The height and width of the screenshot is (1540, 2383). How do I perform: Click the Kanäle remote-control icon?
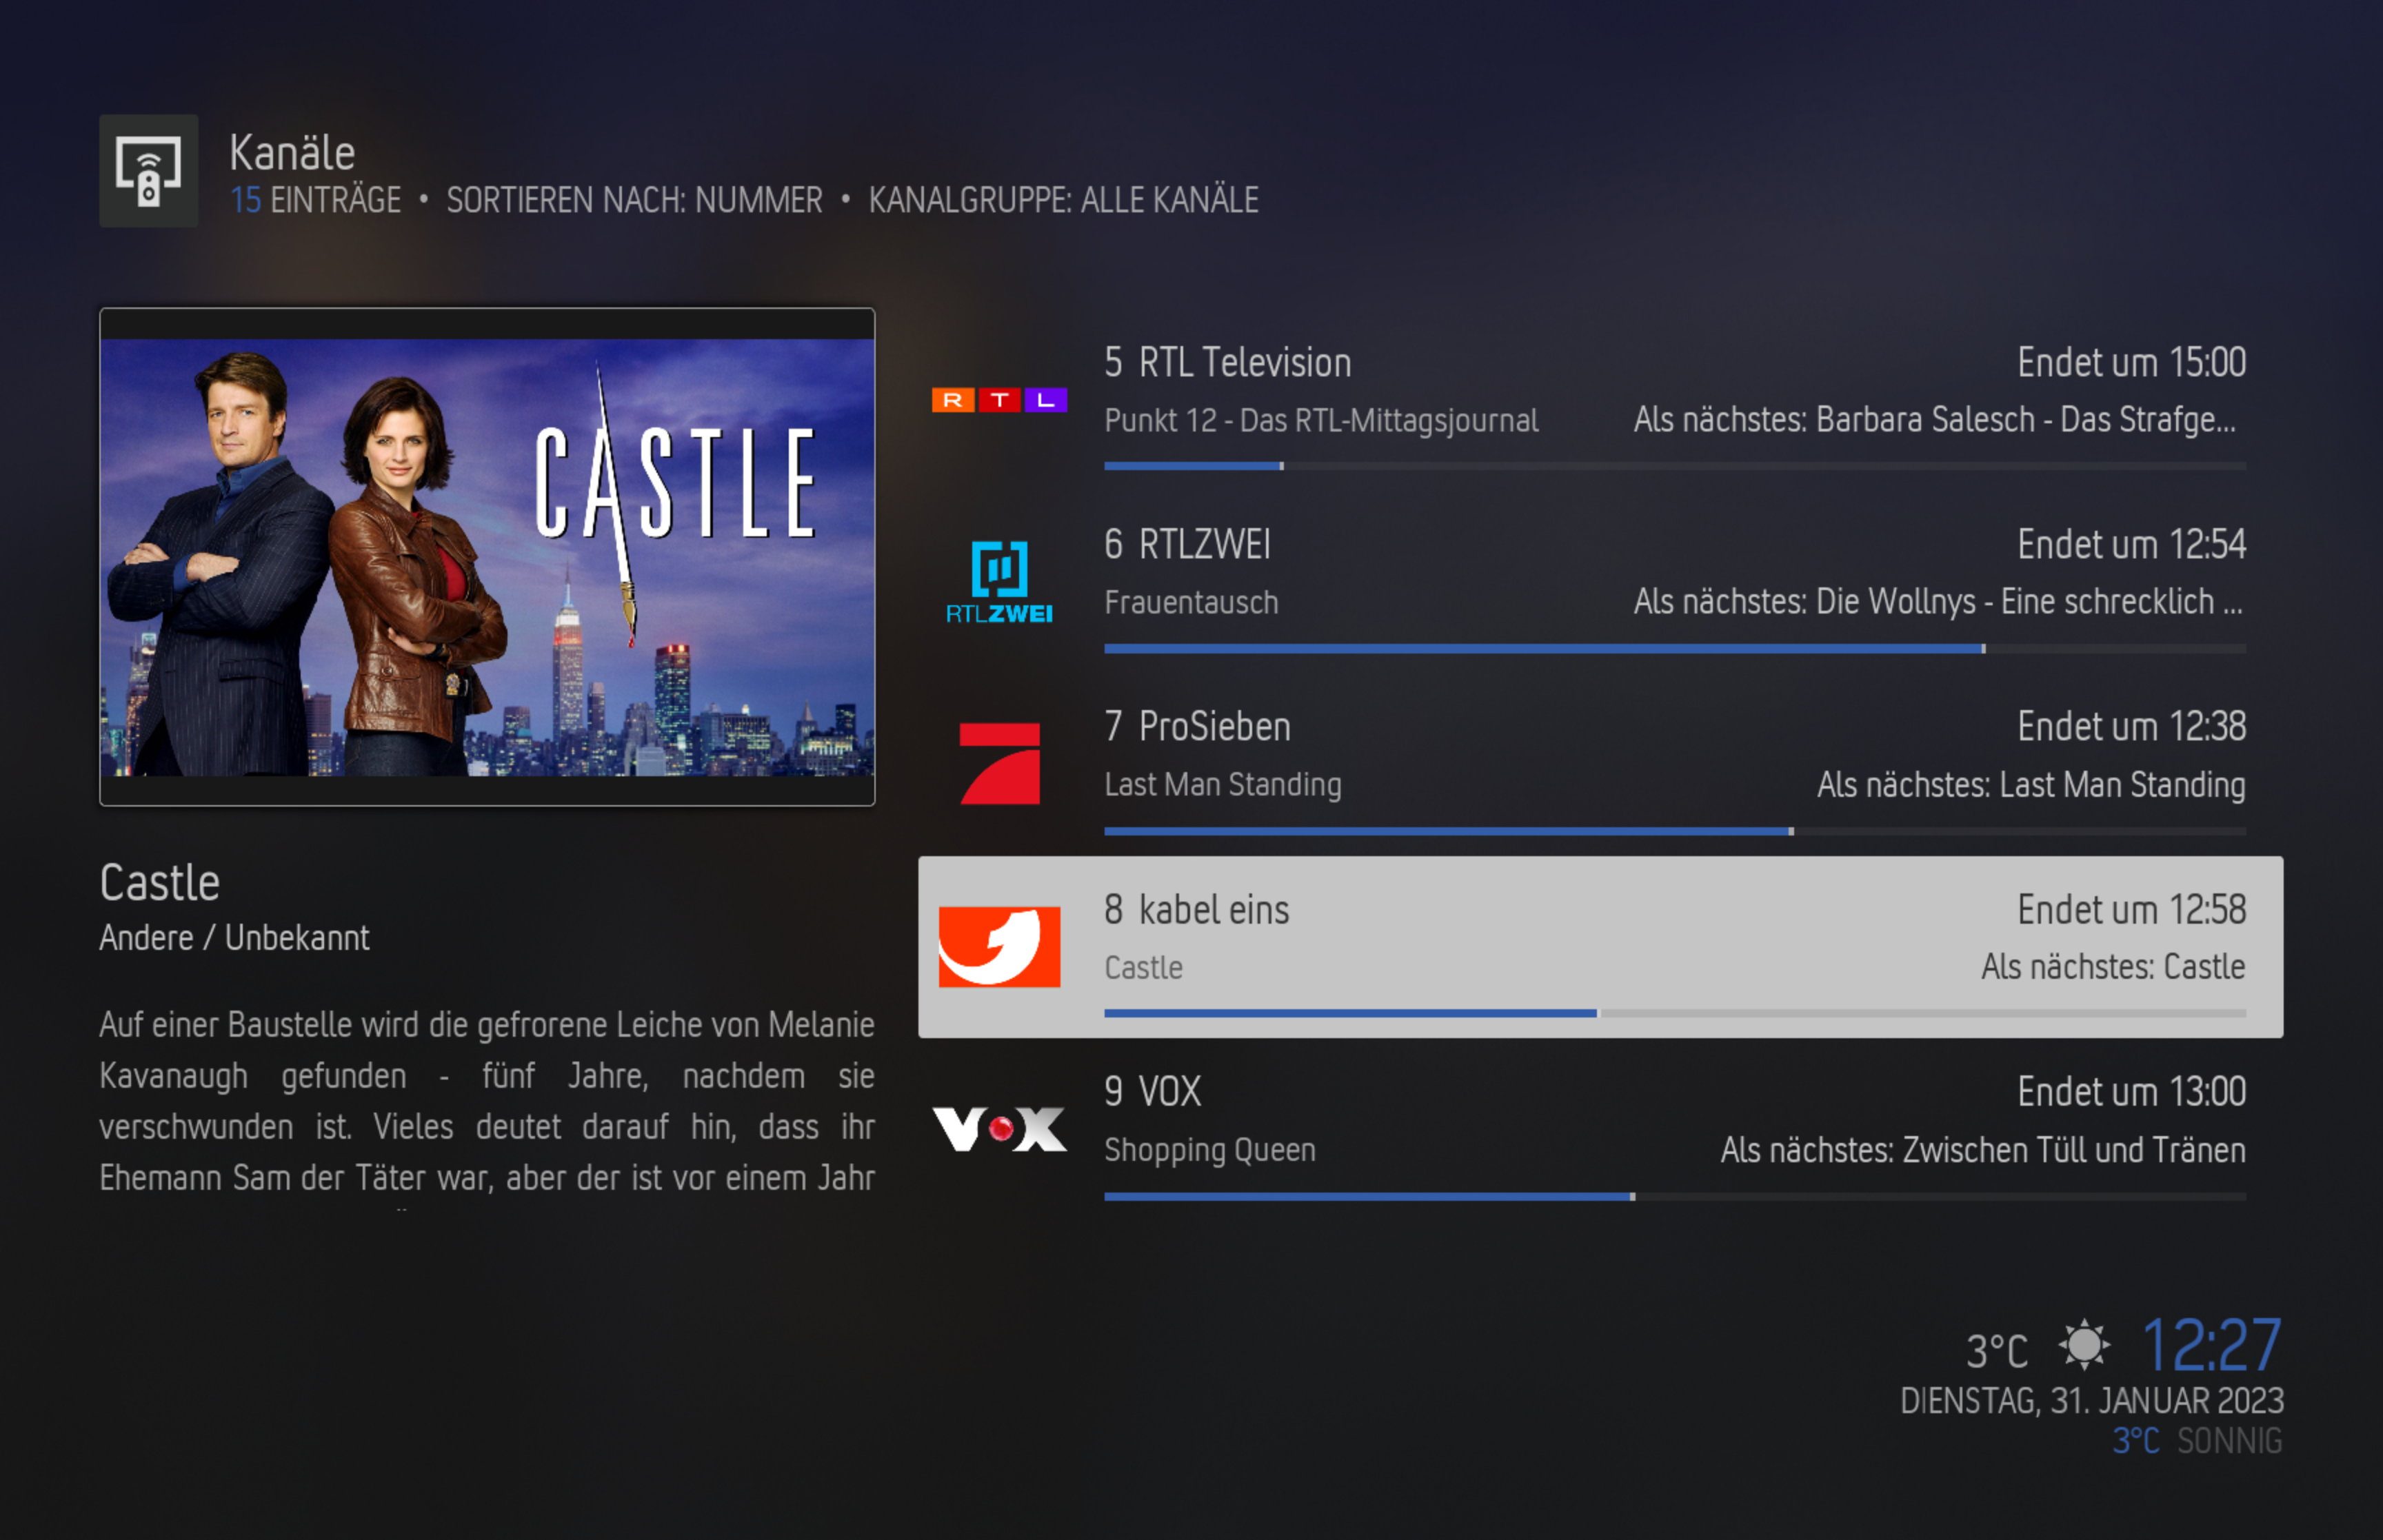point(148,171)
